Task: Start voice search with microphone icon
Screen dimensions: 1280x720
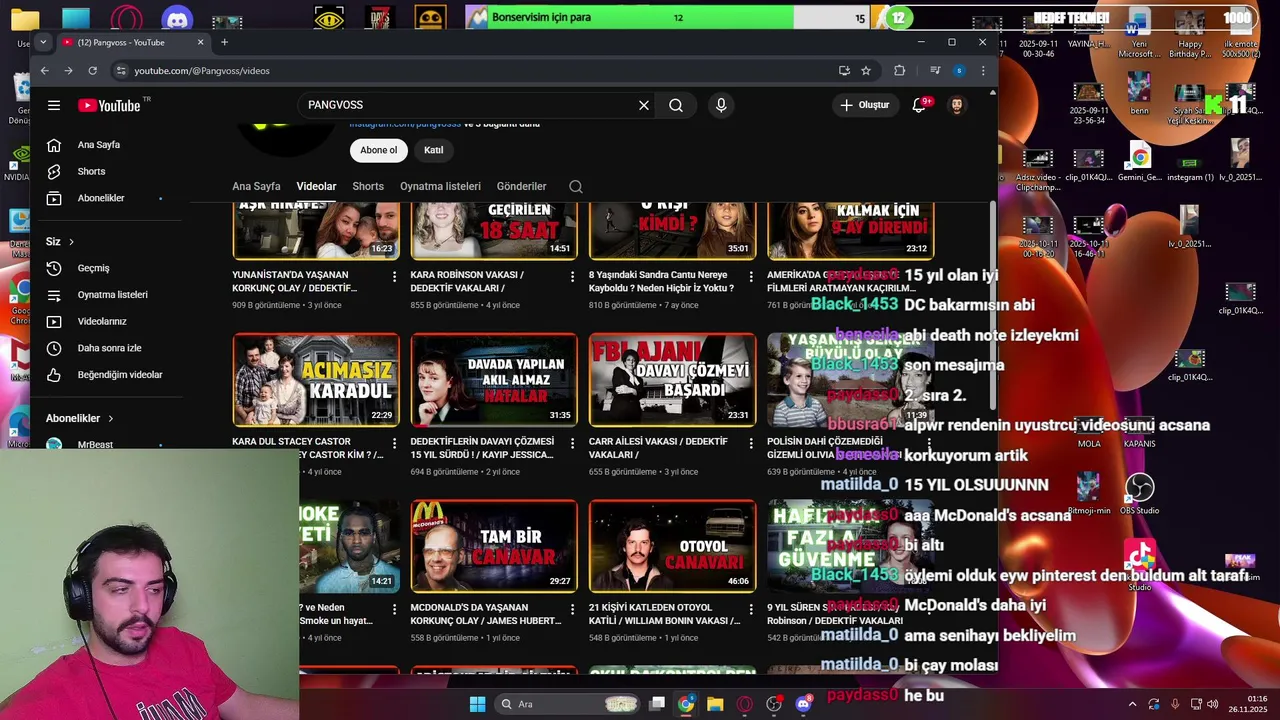Action: click(721, 105)
